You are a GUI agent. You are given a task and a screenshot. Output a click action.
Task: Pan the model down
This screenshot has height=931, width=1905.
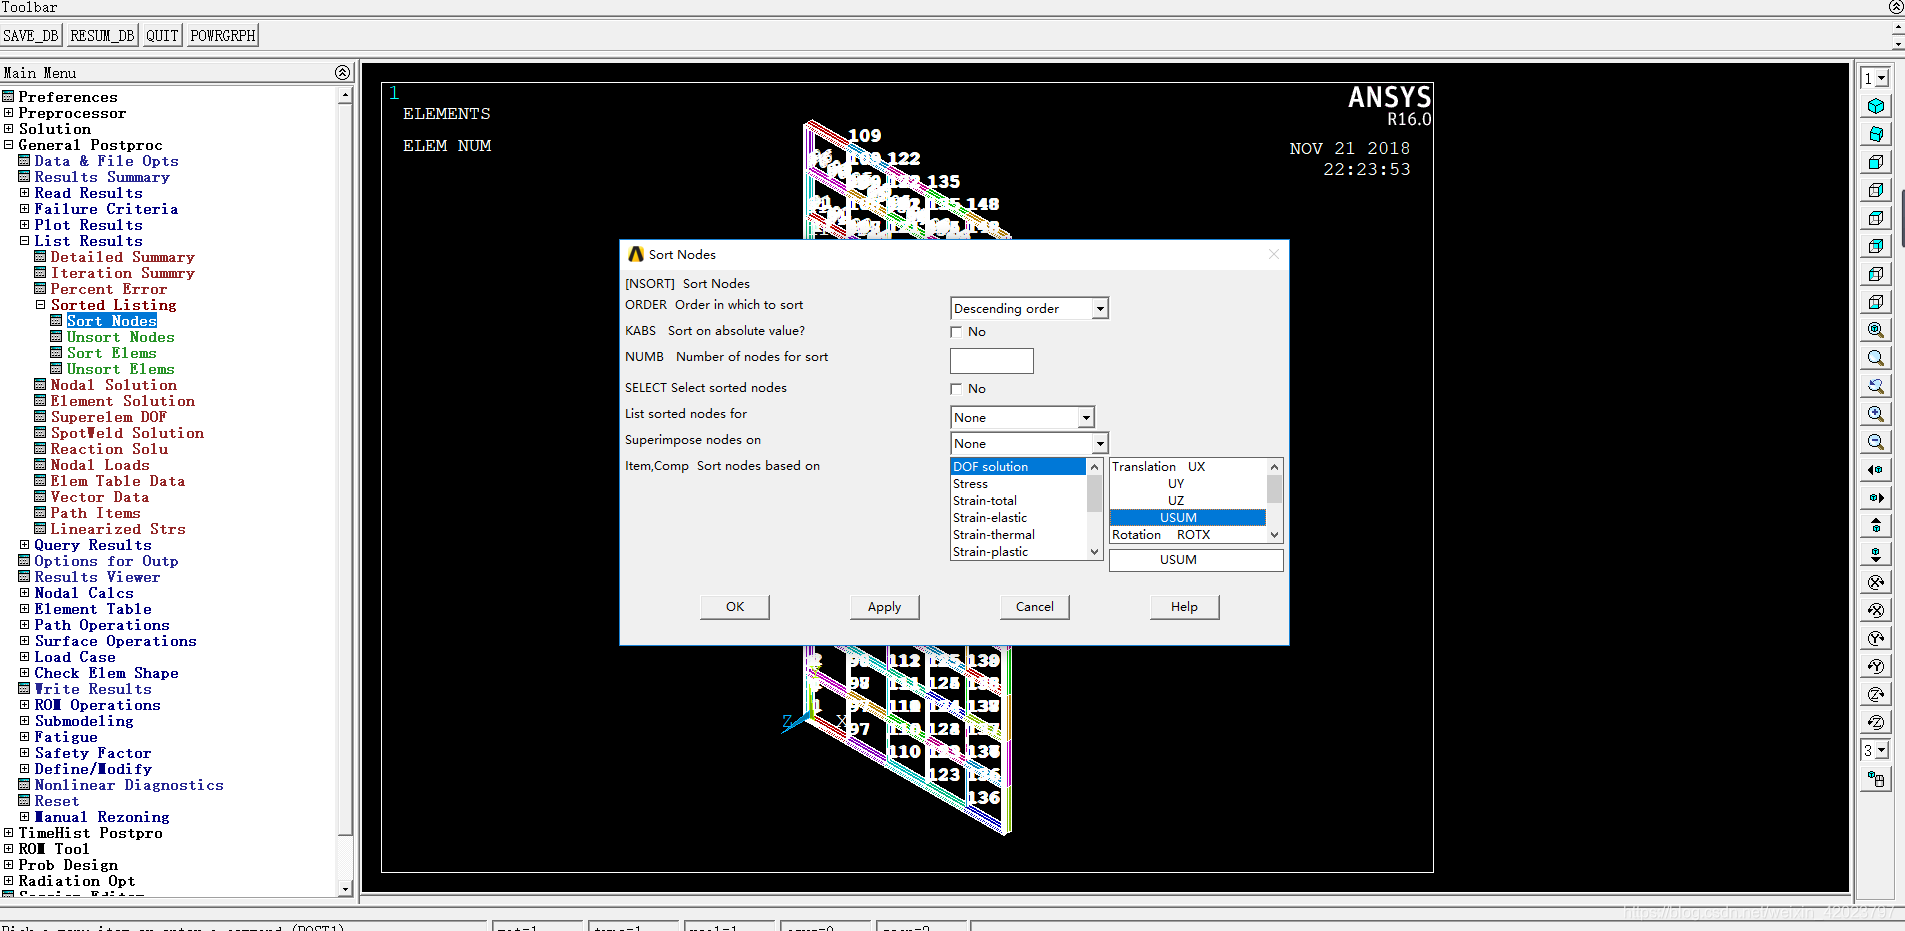[1876, 554]
